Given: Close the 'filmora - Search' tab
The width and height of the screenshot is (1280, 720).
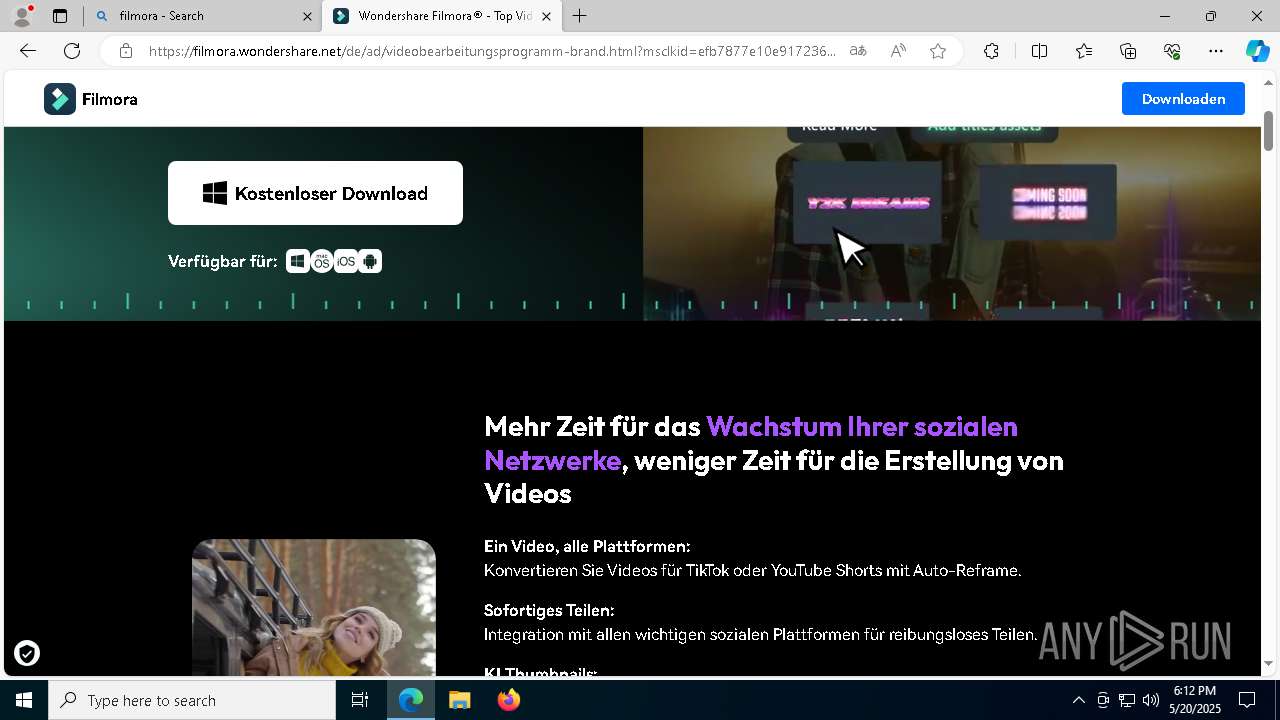Looking at the screenshot, I should click(x=307, y=16).
